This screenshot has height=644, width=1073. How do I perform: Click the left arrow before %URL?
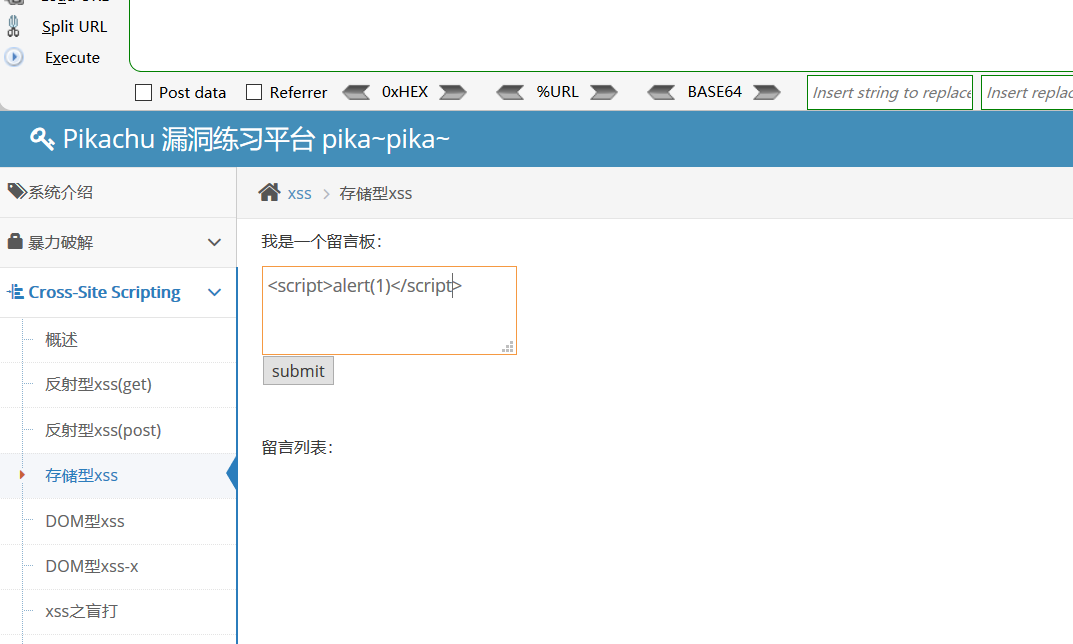510,92
